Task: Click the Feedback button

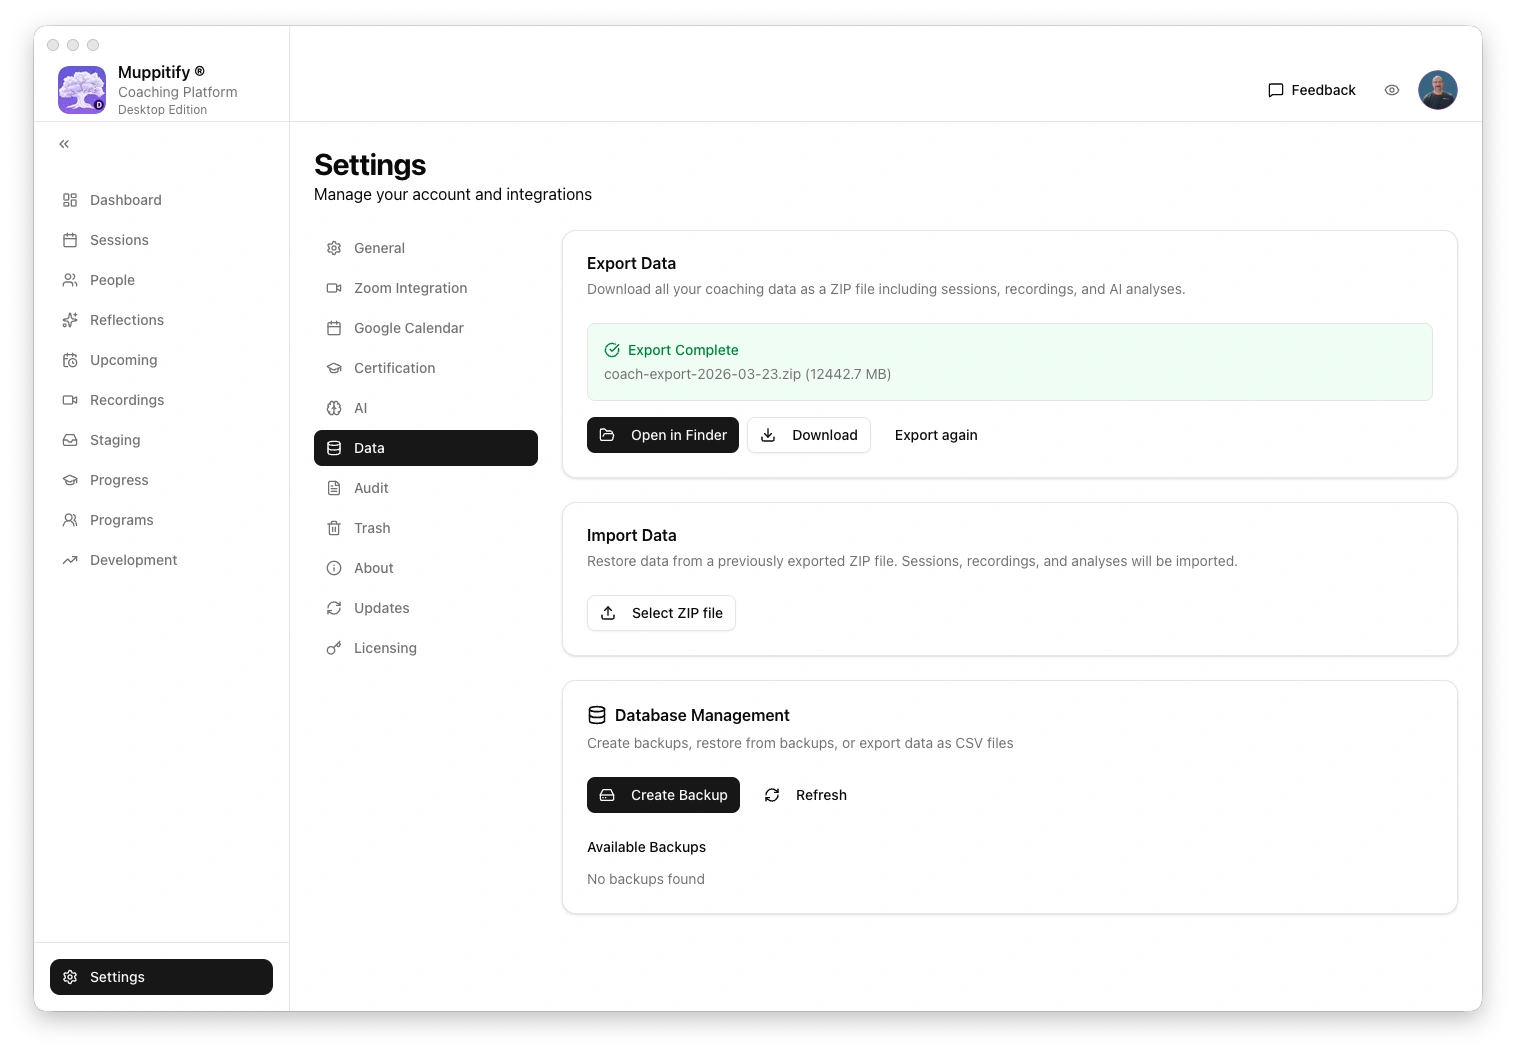Action: point(1311,90)
